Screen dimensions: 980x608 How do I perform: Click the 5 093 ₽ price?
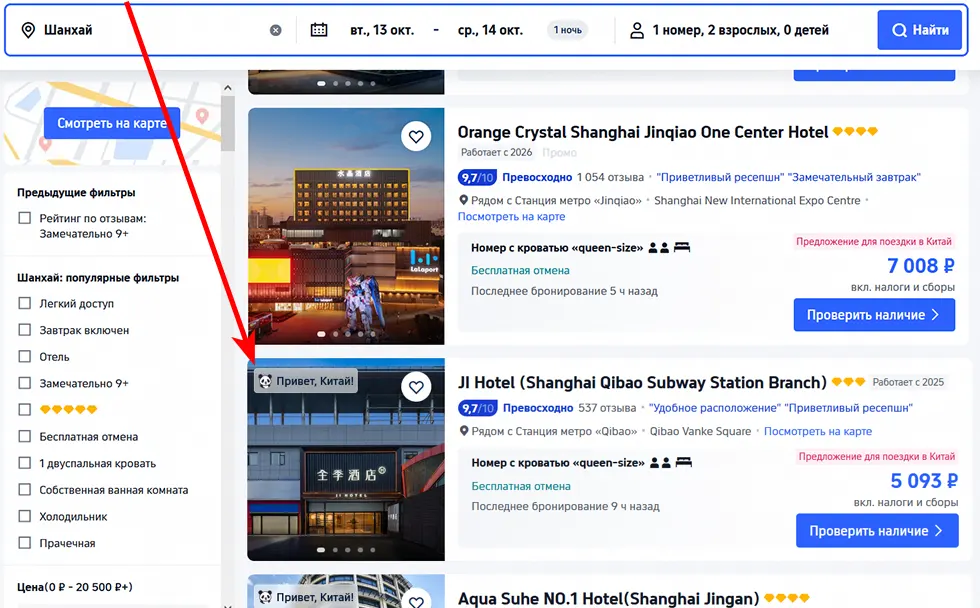(924, 481)
